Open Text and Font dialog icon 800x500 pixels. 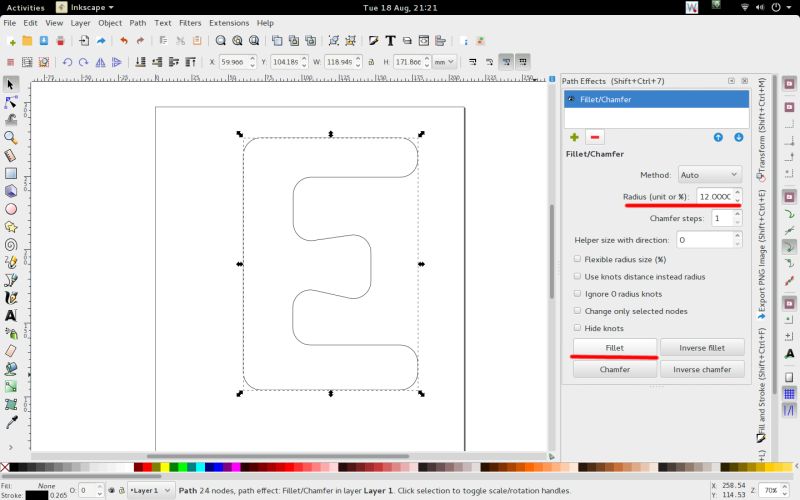(390, 41)
